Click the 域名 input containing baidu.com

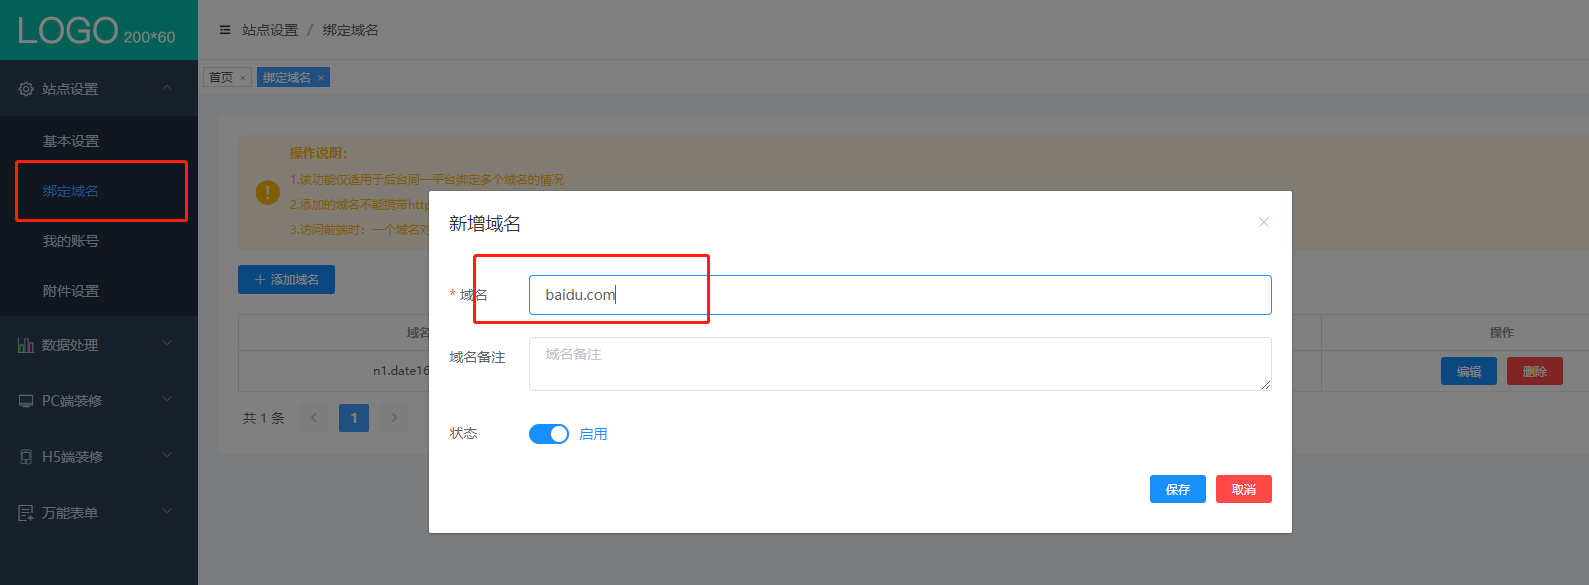(900, 295)
